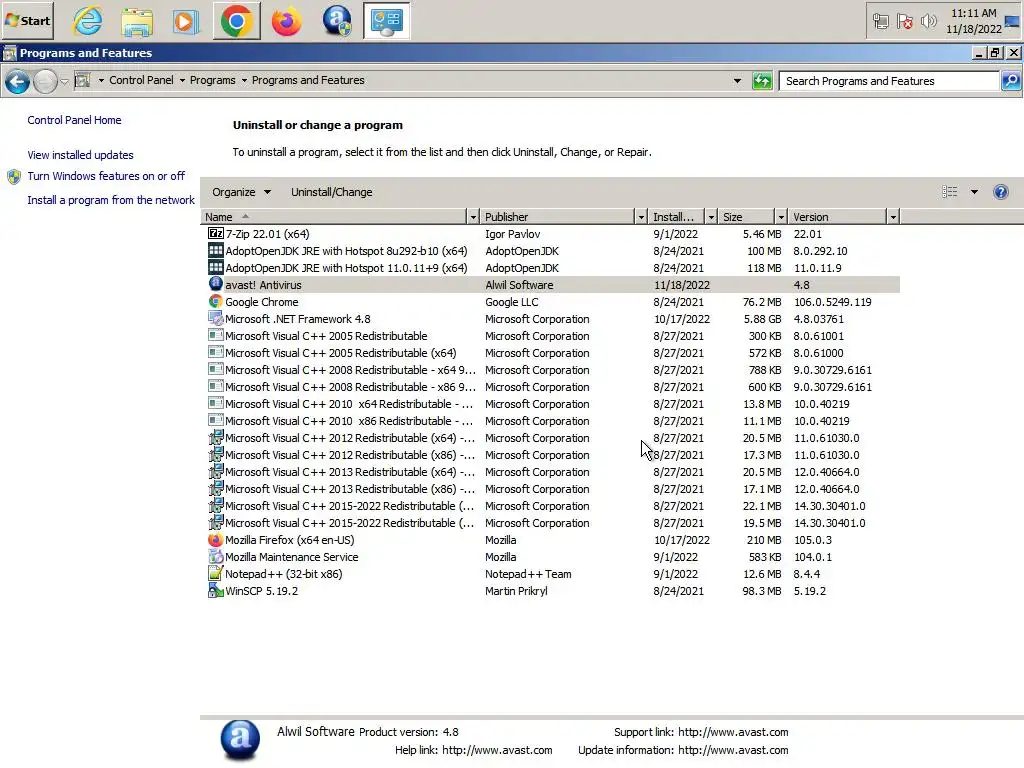1024x768 pixels.
Task: Click Programs in the breadcrumb path
Action: point(212,80)
